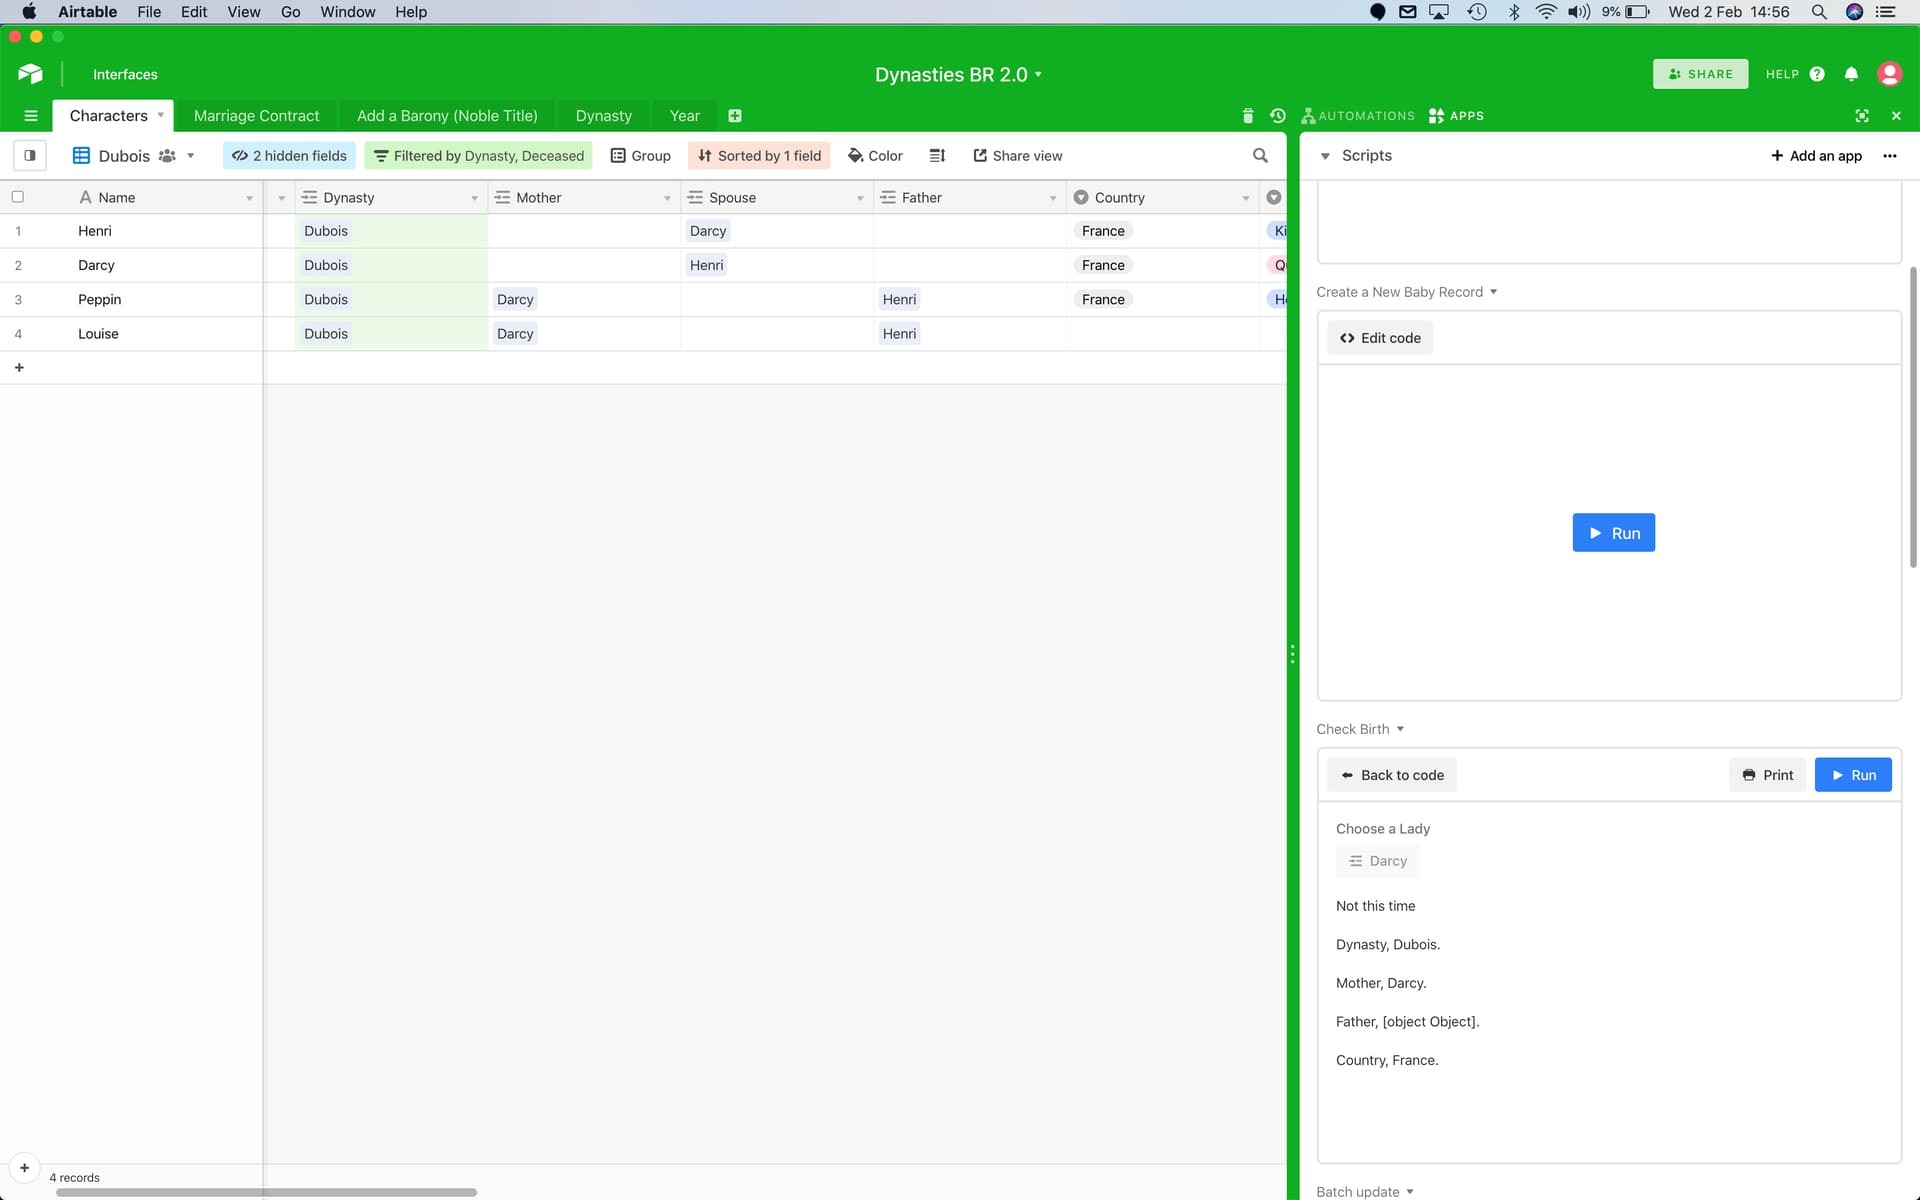Open the Dubois view switcher dropdown
Viewport: 1920px width, 1200px height.
tap(134, 155)
